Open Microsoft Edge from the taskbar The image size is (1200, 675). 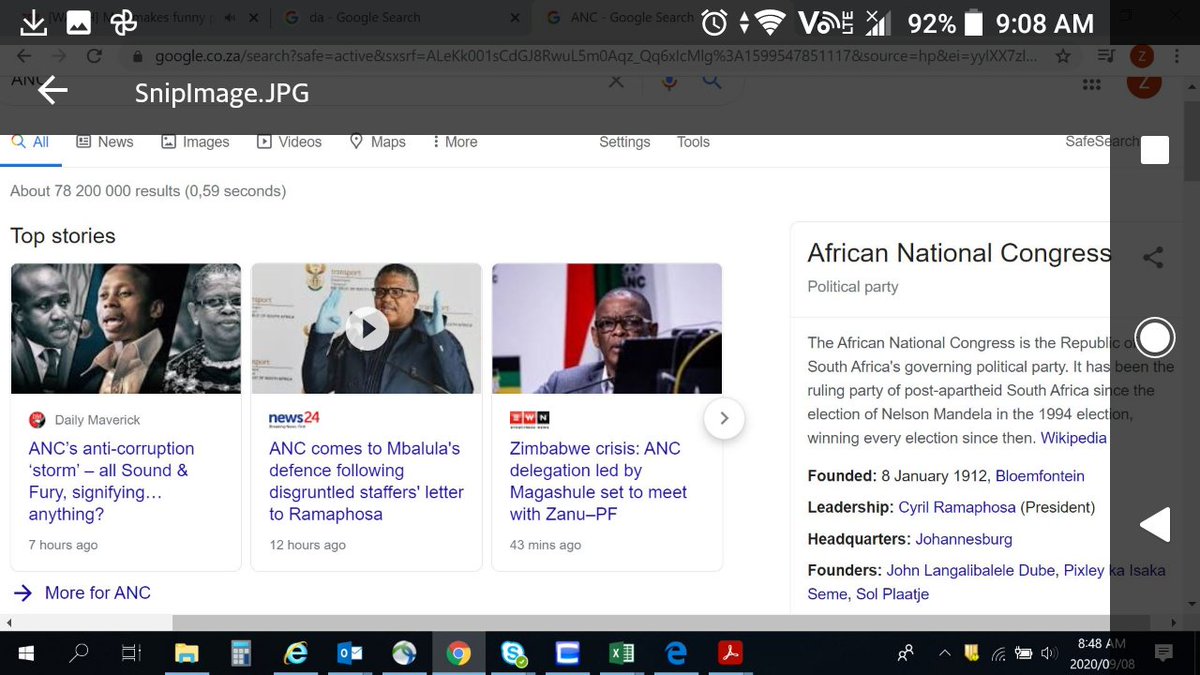676,654
